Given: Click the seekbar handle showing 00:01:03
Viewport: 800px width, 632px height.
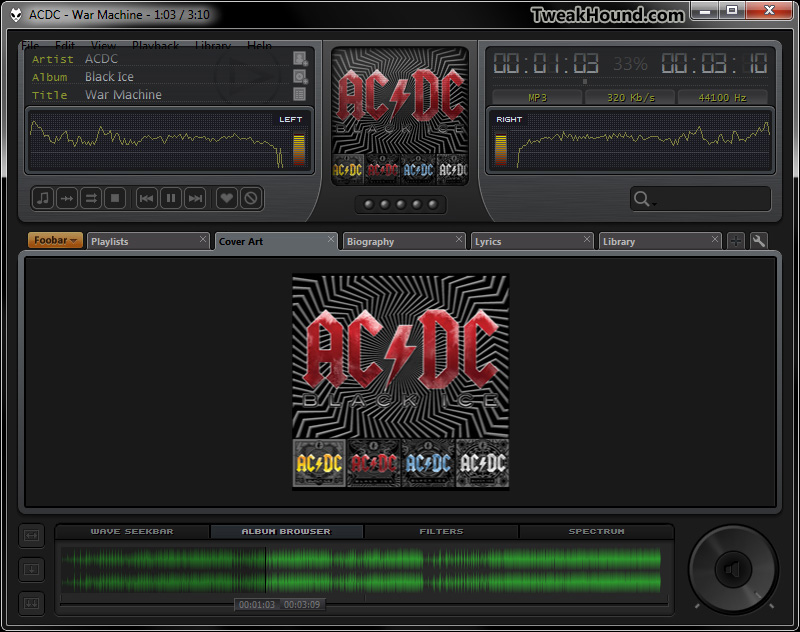Looking at the screenshot, I should 280,604.
